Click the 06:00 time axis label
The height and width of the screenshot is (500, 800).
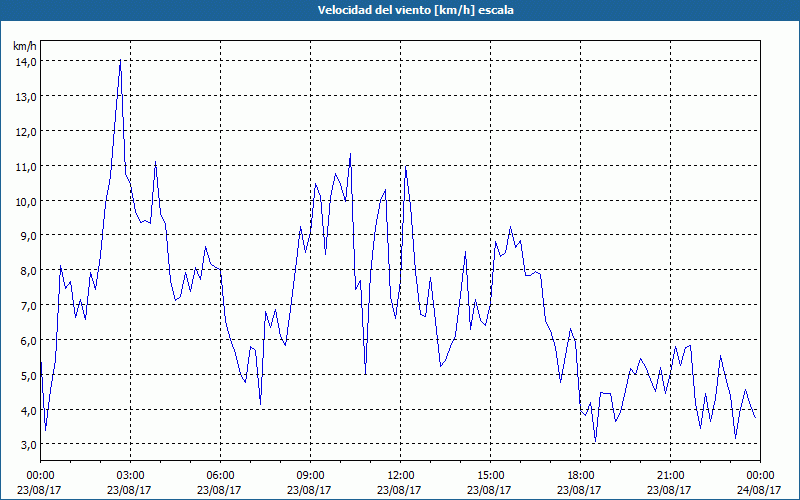pos(220,476)
